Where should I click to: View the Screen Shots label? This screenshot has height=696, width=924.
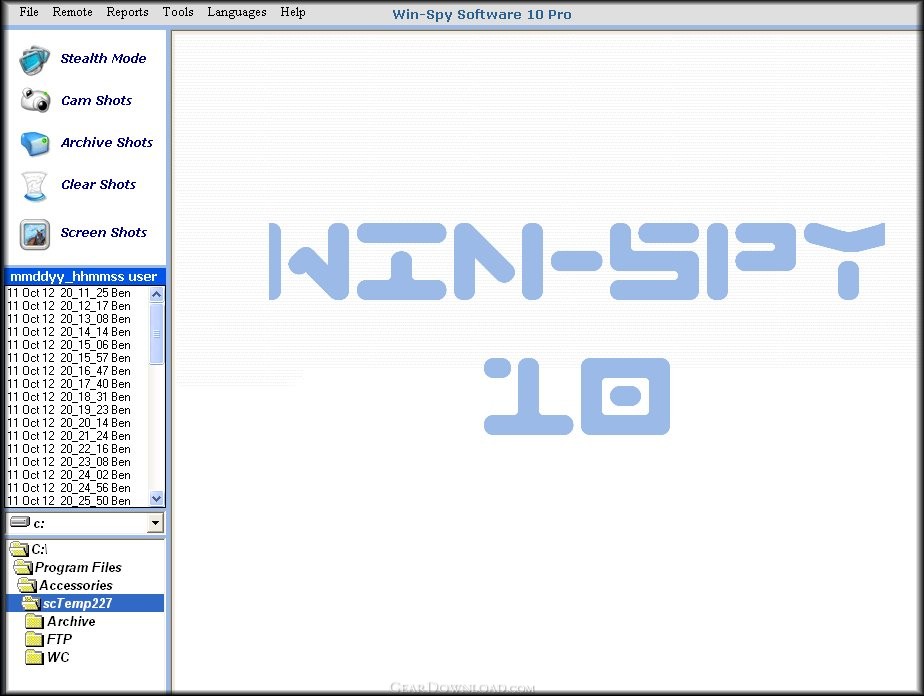click(104, 232)
